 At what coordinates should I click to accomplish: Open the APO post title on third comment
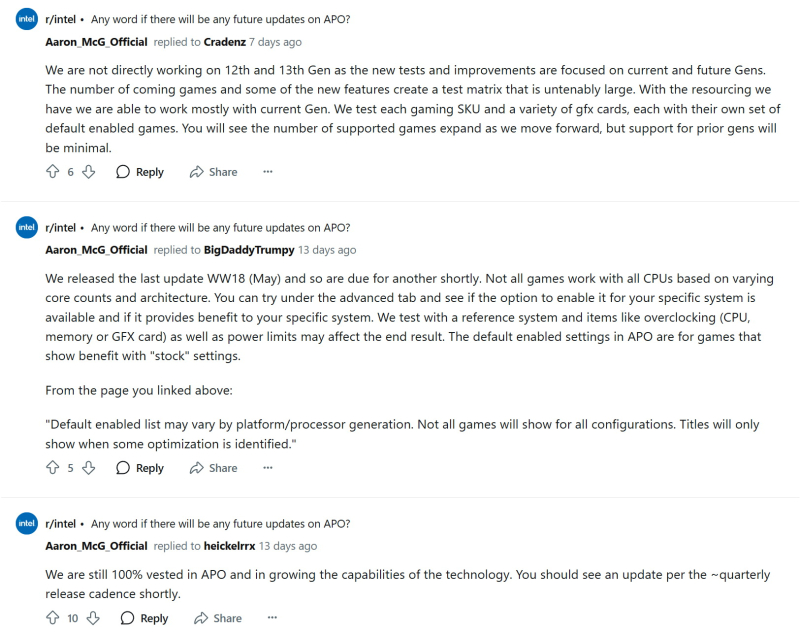coord(220,524)
